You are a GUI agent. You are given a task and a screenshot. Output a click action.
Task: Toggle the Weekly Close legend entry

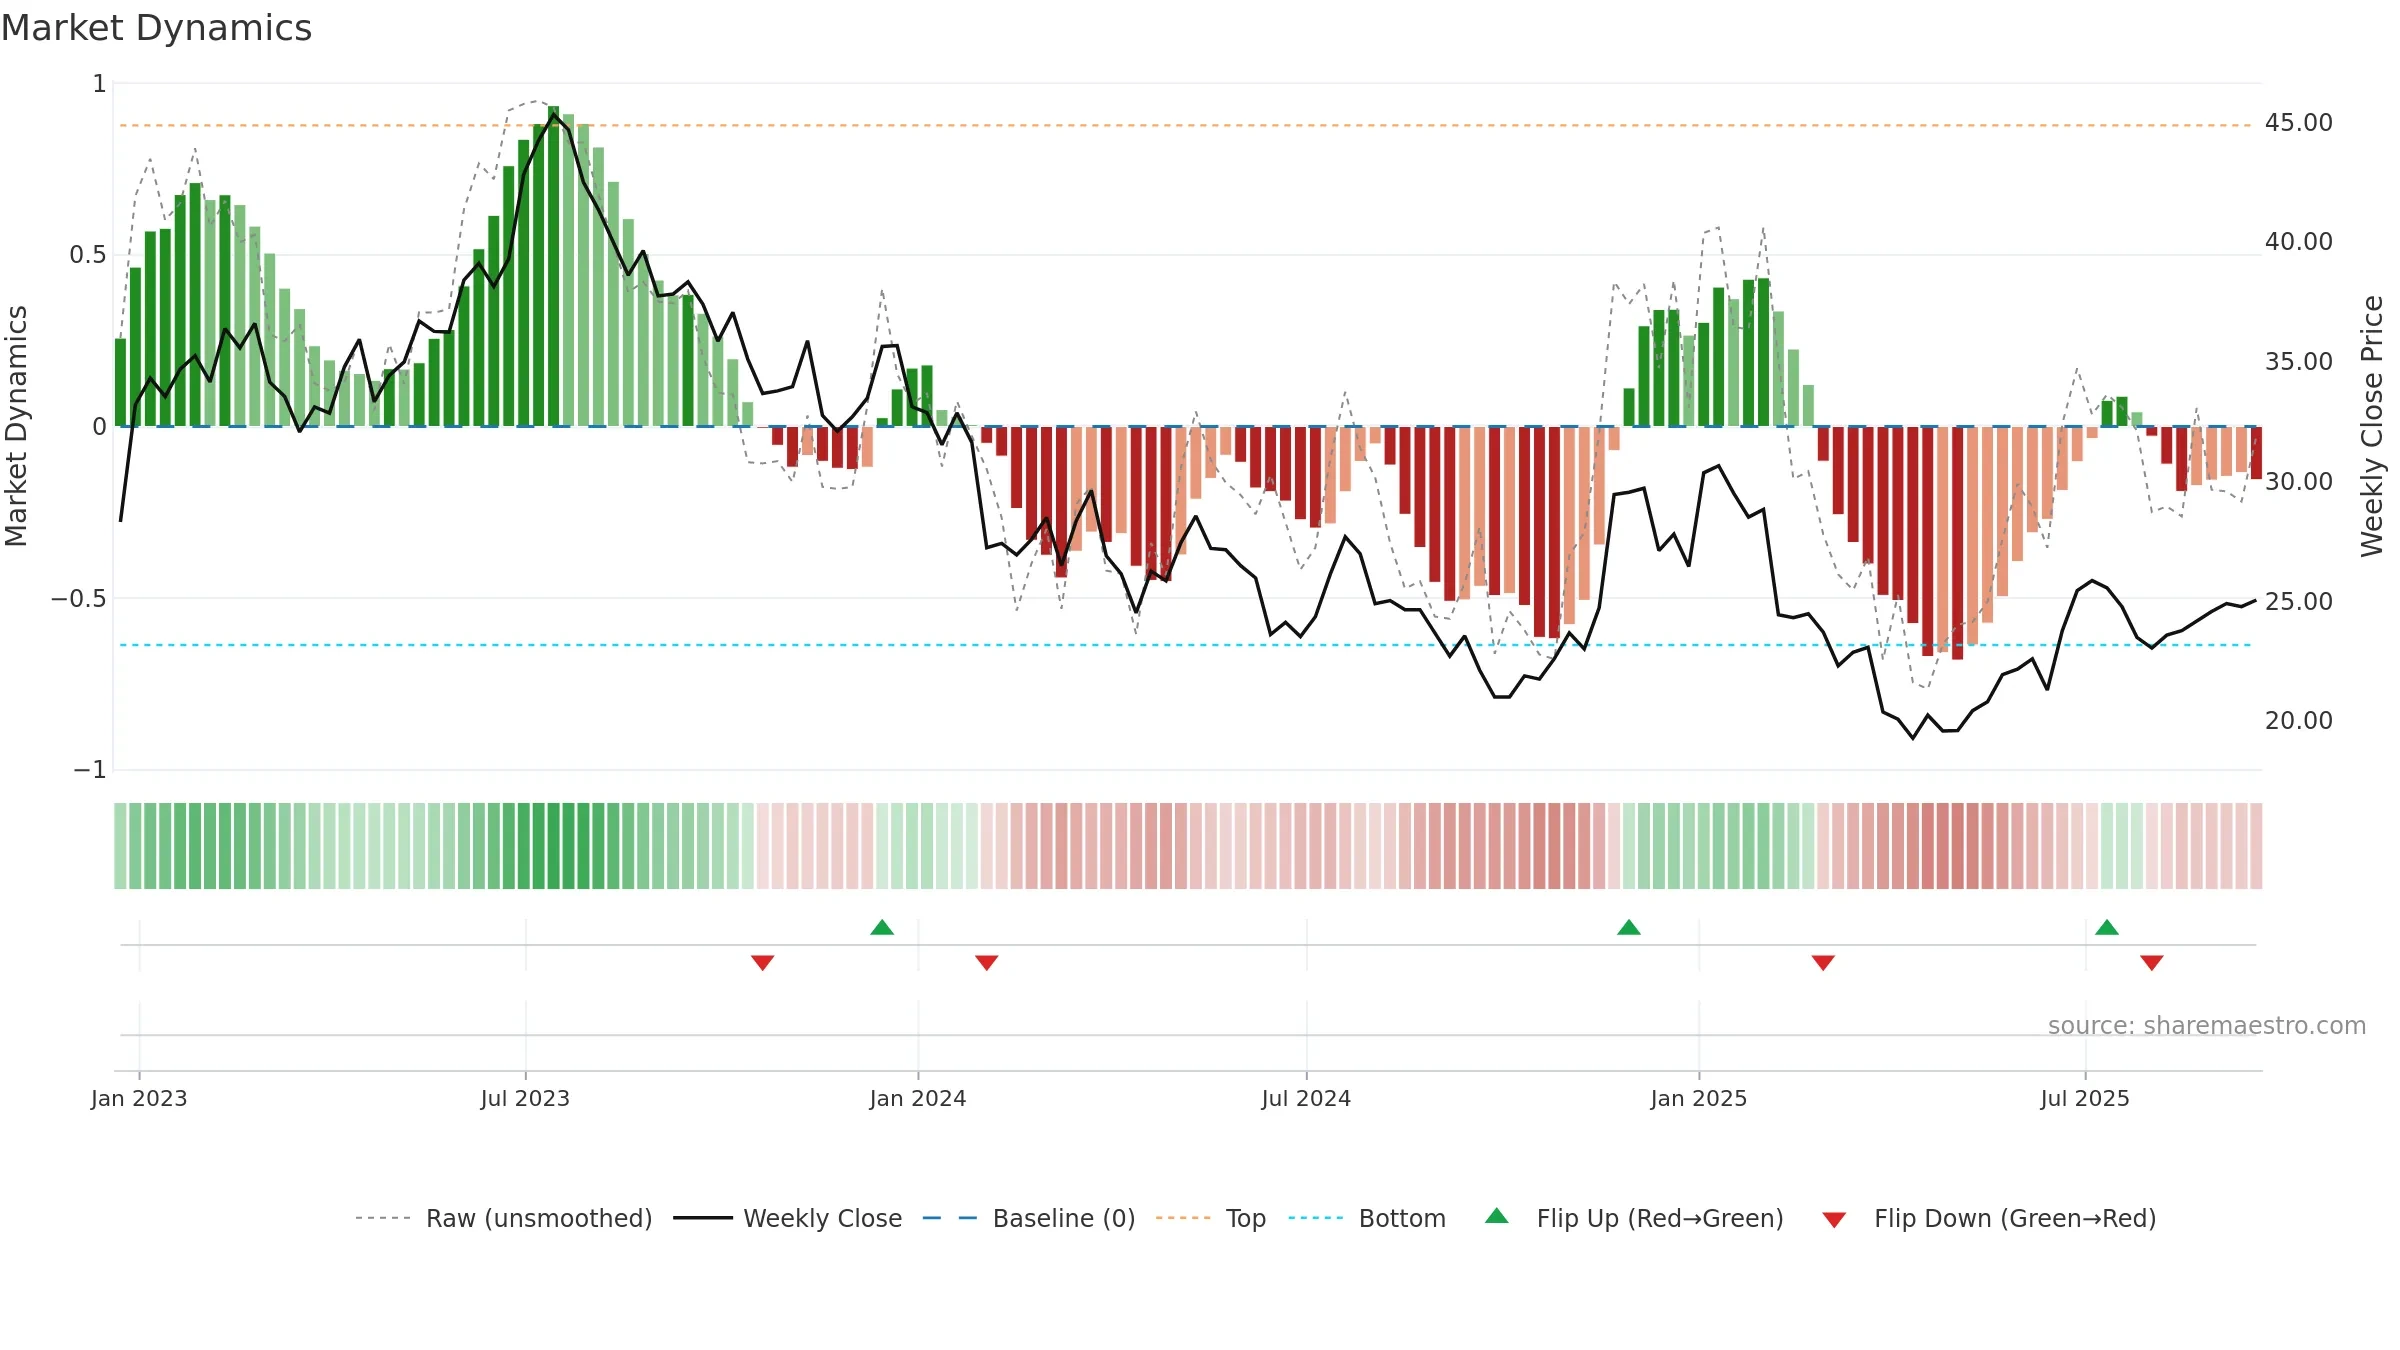pos(787,1218)
